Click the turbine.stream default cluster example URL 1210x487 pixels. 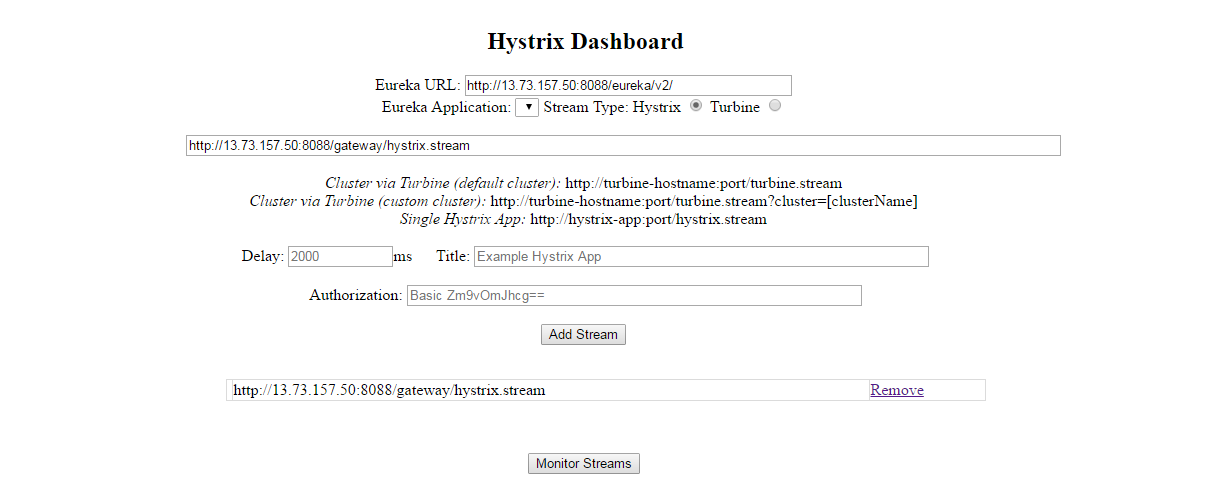pyautogui.click(x=704, y=184)
